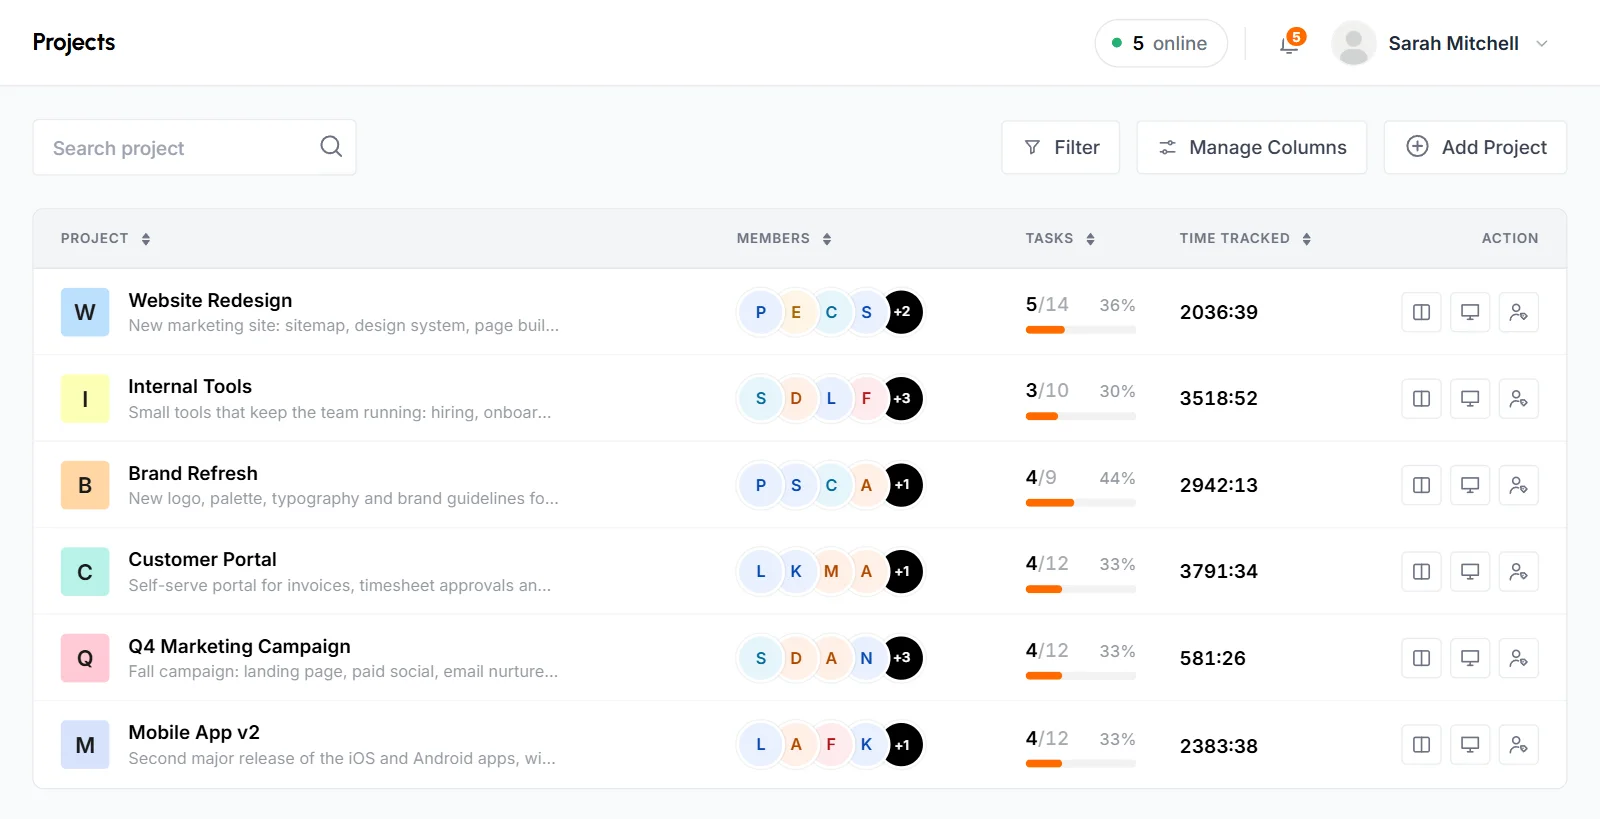The height and width of the screenshot is (819, 1600).
Task: Click the Action column header
Action: [x=1510, y=238]
